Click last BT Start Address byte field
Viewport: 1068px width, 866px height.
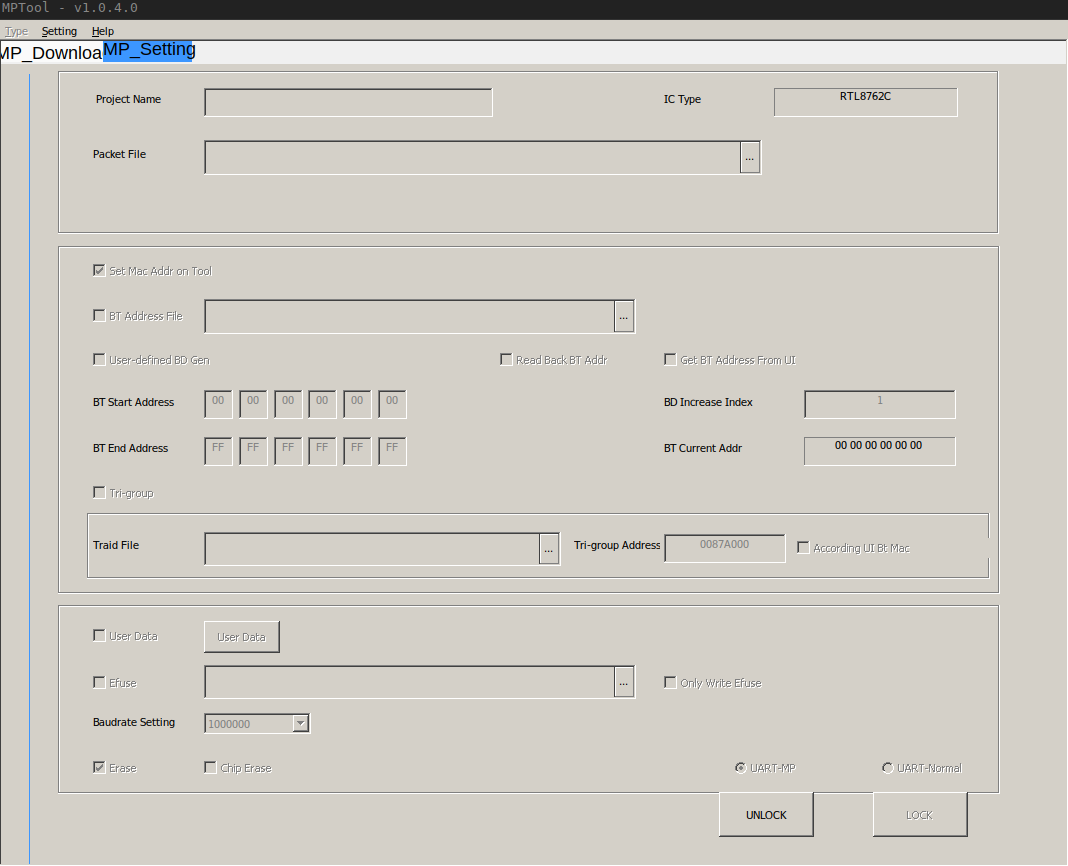(x=392, y=404)
